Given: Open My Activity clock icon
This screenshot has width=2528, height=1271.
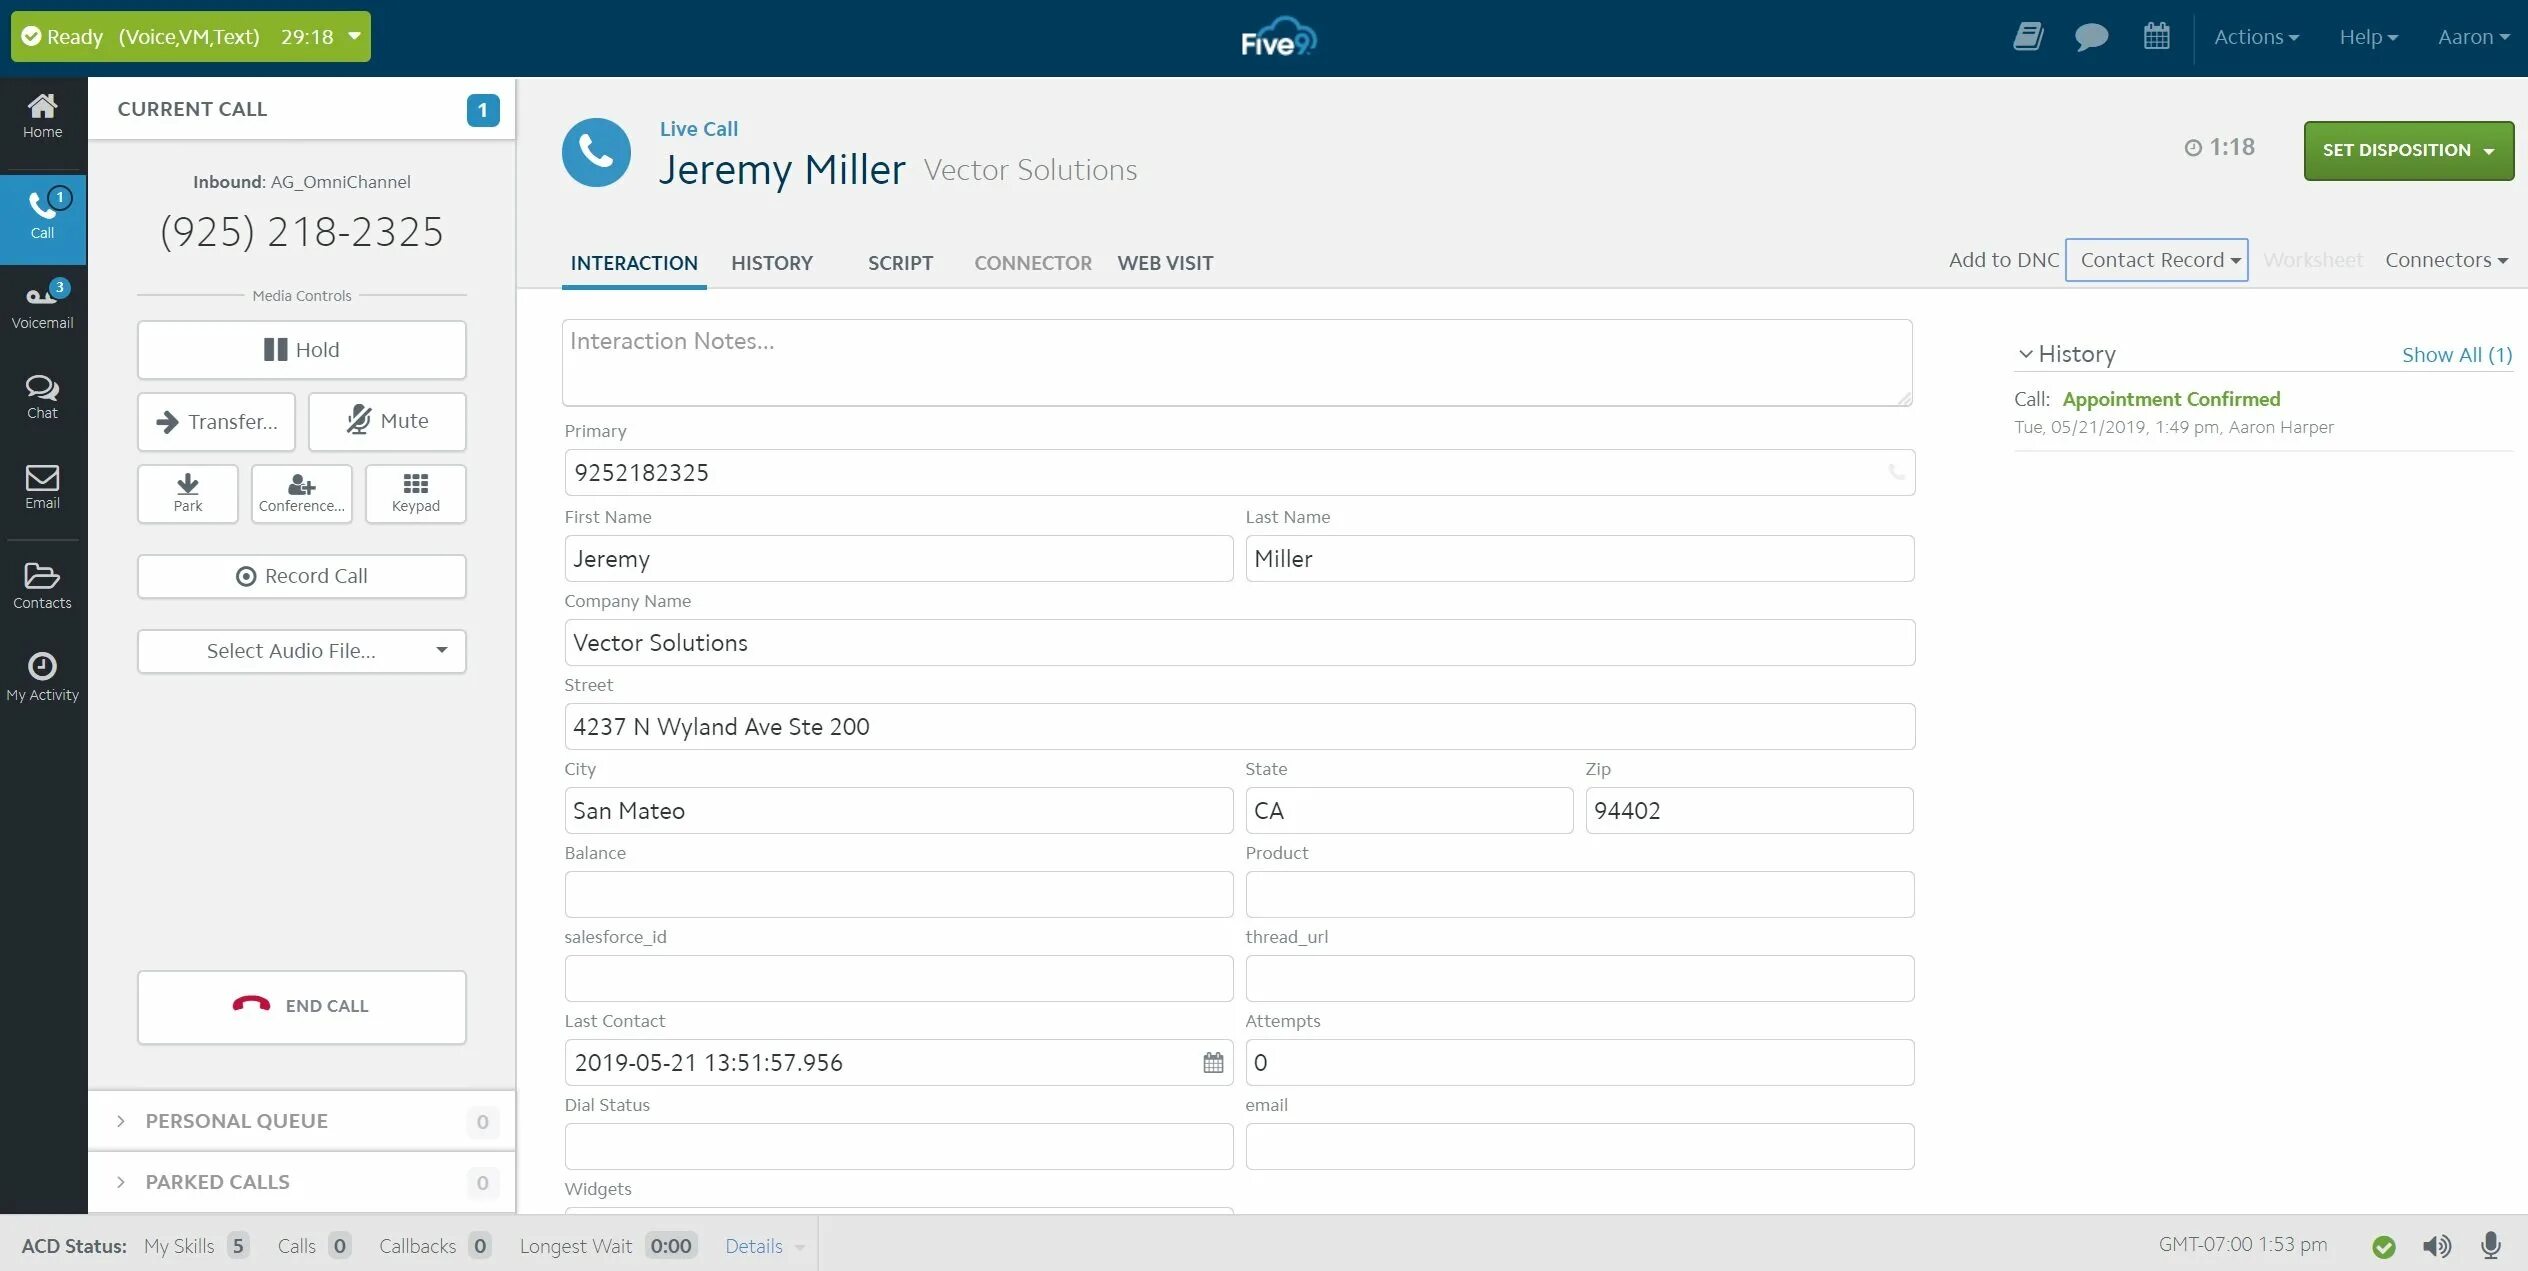Looking at the screenshot, I should tap(42, 676).
